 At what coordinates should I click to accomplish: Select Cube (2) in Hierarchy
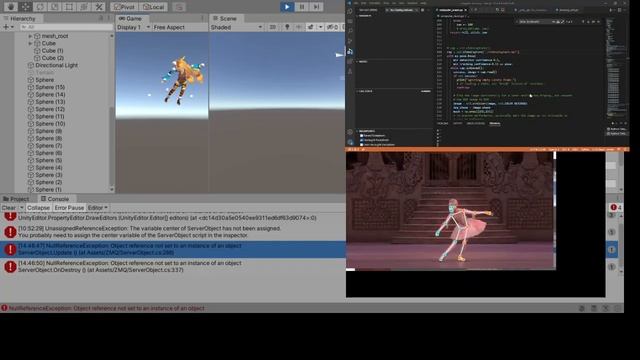point(53,58)
